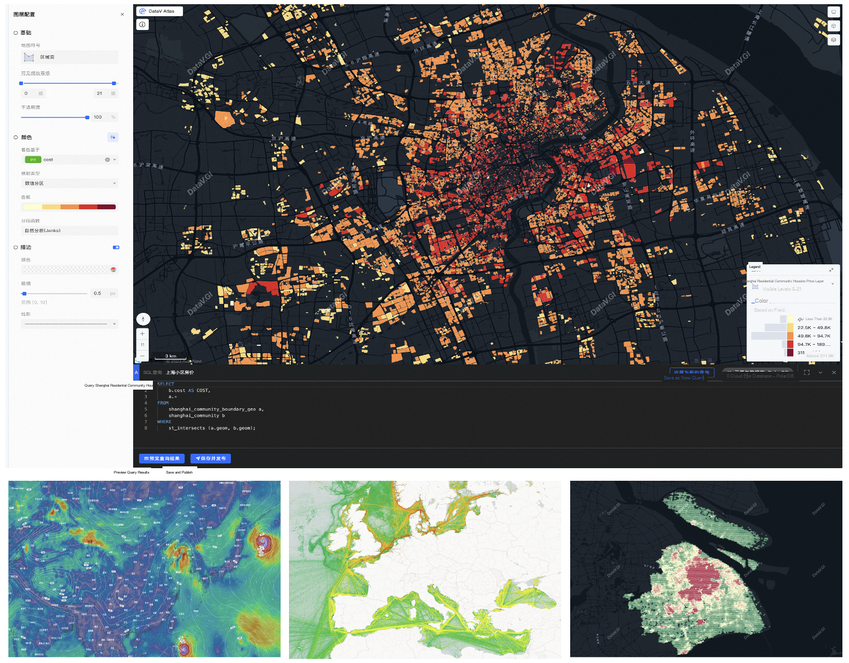Viewport: 849px width, 663px height.
Task: Collapse the legend with its shrink arrows icon
Action: pyautogui.click(x=831, y=269)
